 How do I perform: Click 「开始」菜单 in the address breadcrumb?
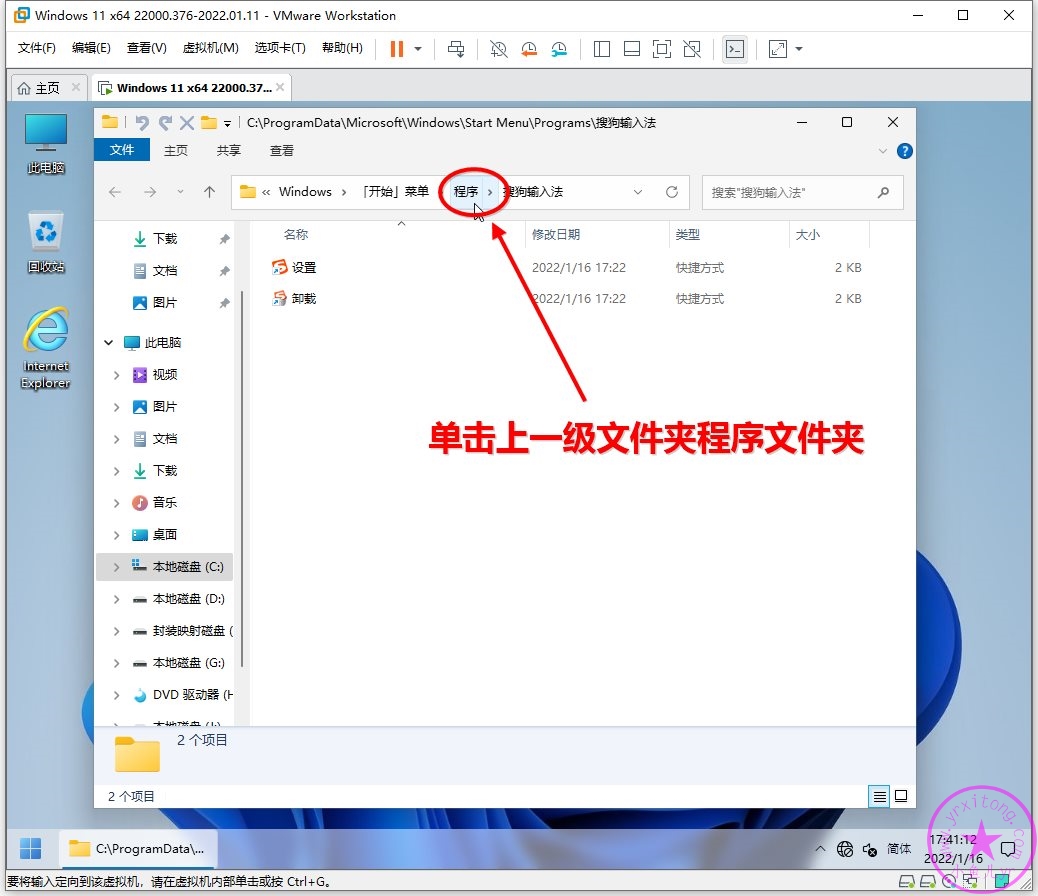395,191
